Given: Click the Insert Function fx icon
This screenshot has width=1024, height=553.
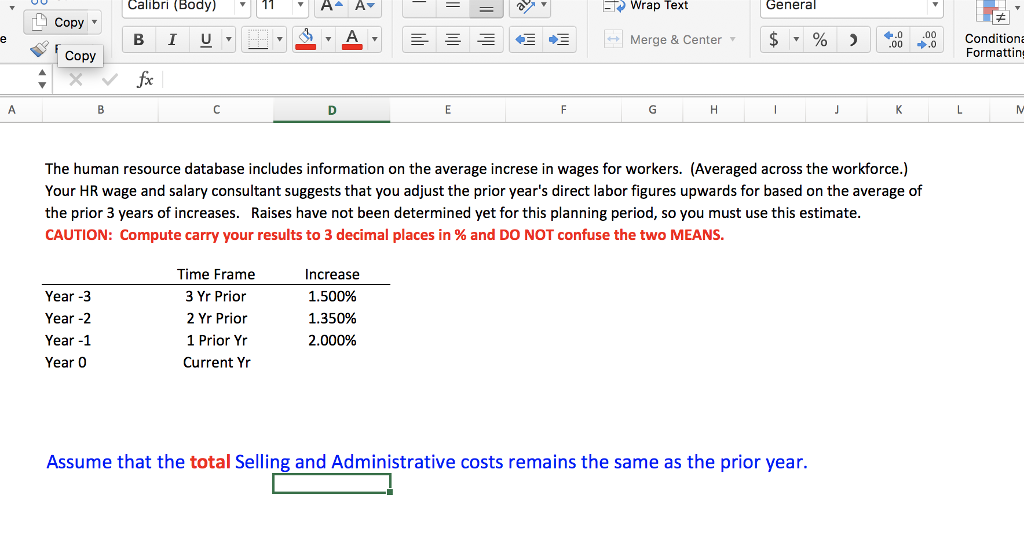Looking at the screenshot, I should click(x=144, y=79).
